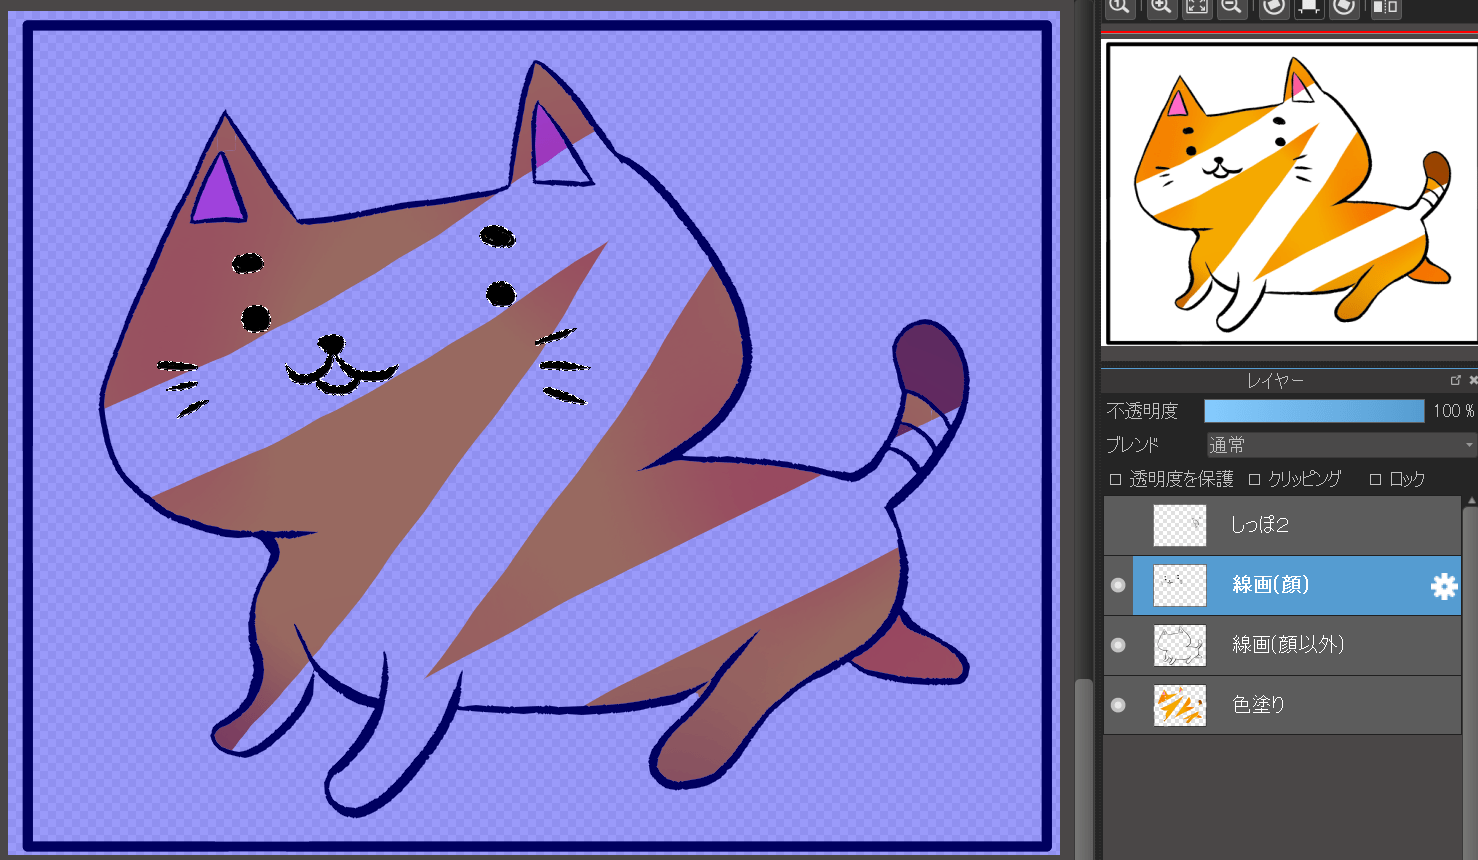Viewport: 1478px width, 860px height.
Task: Enable the クリッピング checkbox
Action: [x=1255, y=479]
